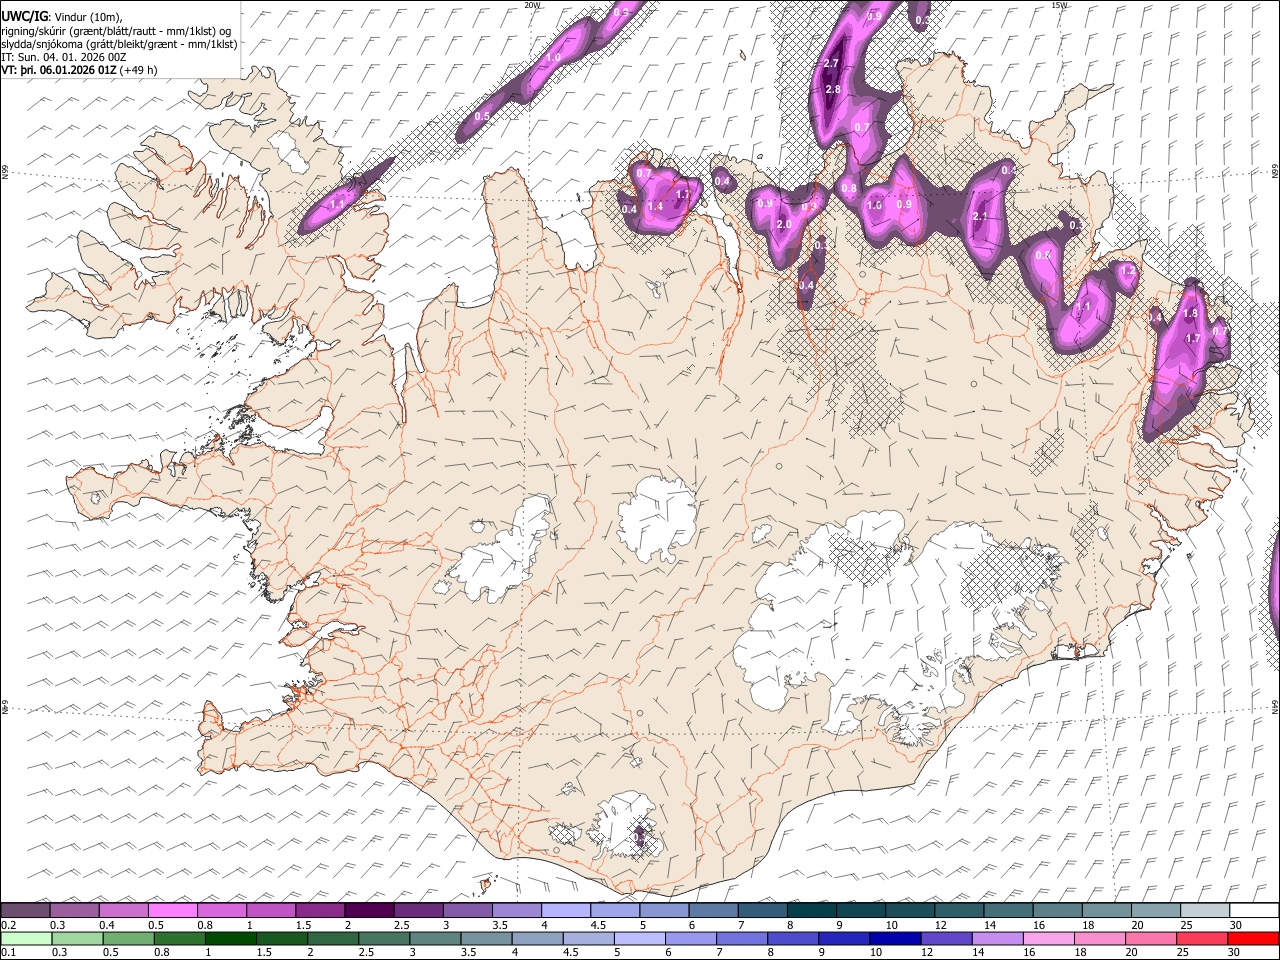Click the 'VT: þri. 06.01.2026 01Z' valid time
Image resolution: width=1280 pixels, height=960 pixels.
(x=58, y=70)
